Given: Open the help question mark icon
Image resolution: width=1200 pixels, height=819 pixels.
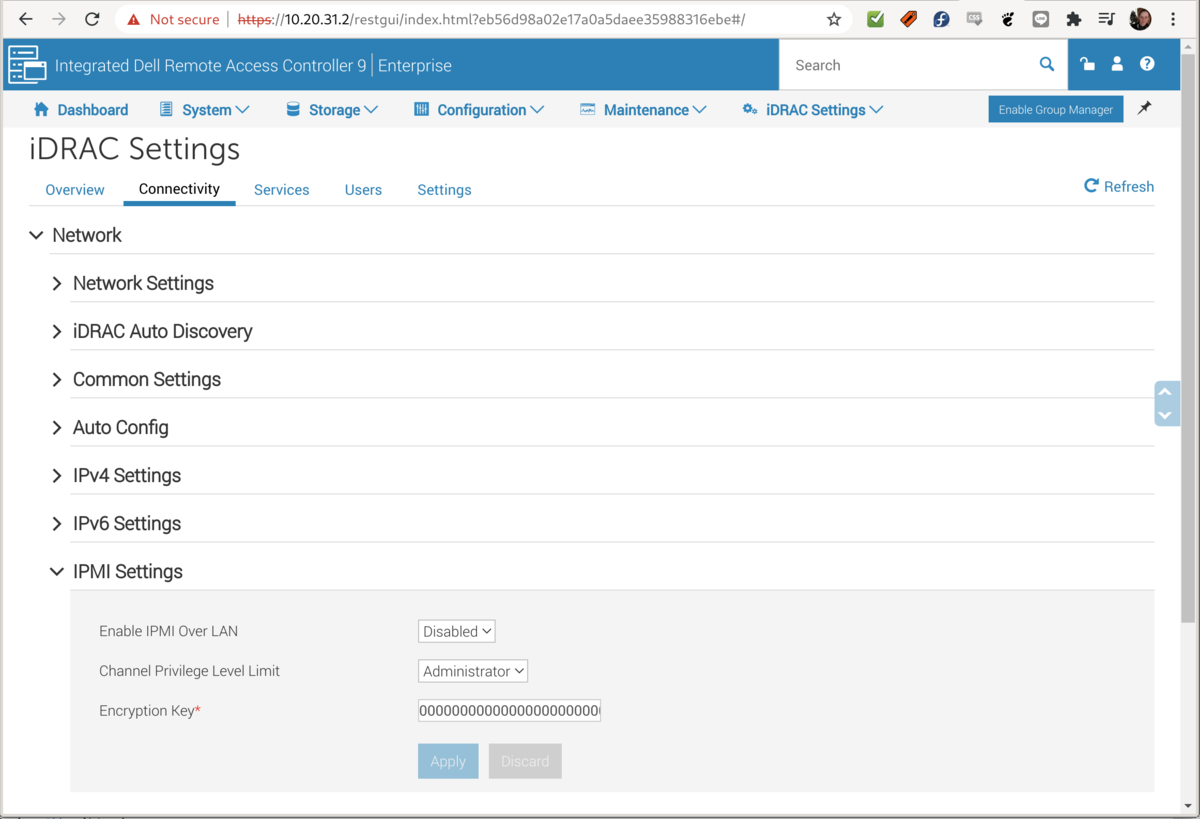Looking at the screenshot, I should click(x=1147, y=65).
